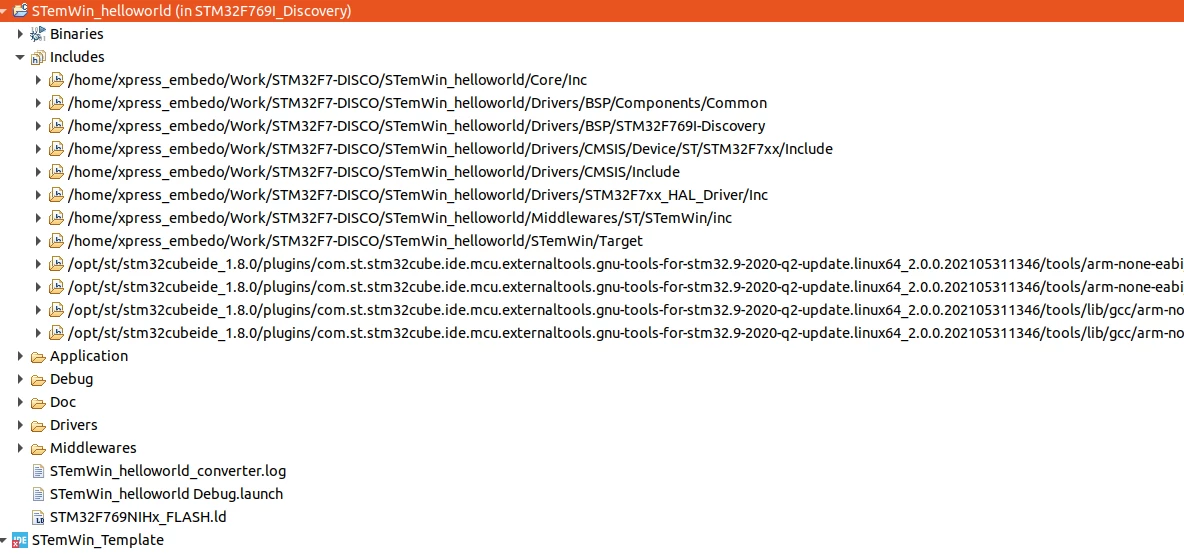1184x554 pixels.
Task: Expand the Middlewares/ST/STemWin/inc include path
Action: click(39, 218)
